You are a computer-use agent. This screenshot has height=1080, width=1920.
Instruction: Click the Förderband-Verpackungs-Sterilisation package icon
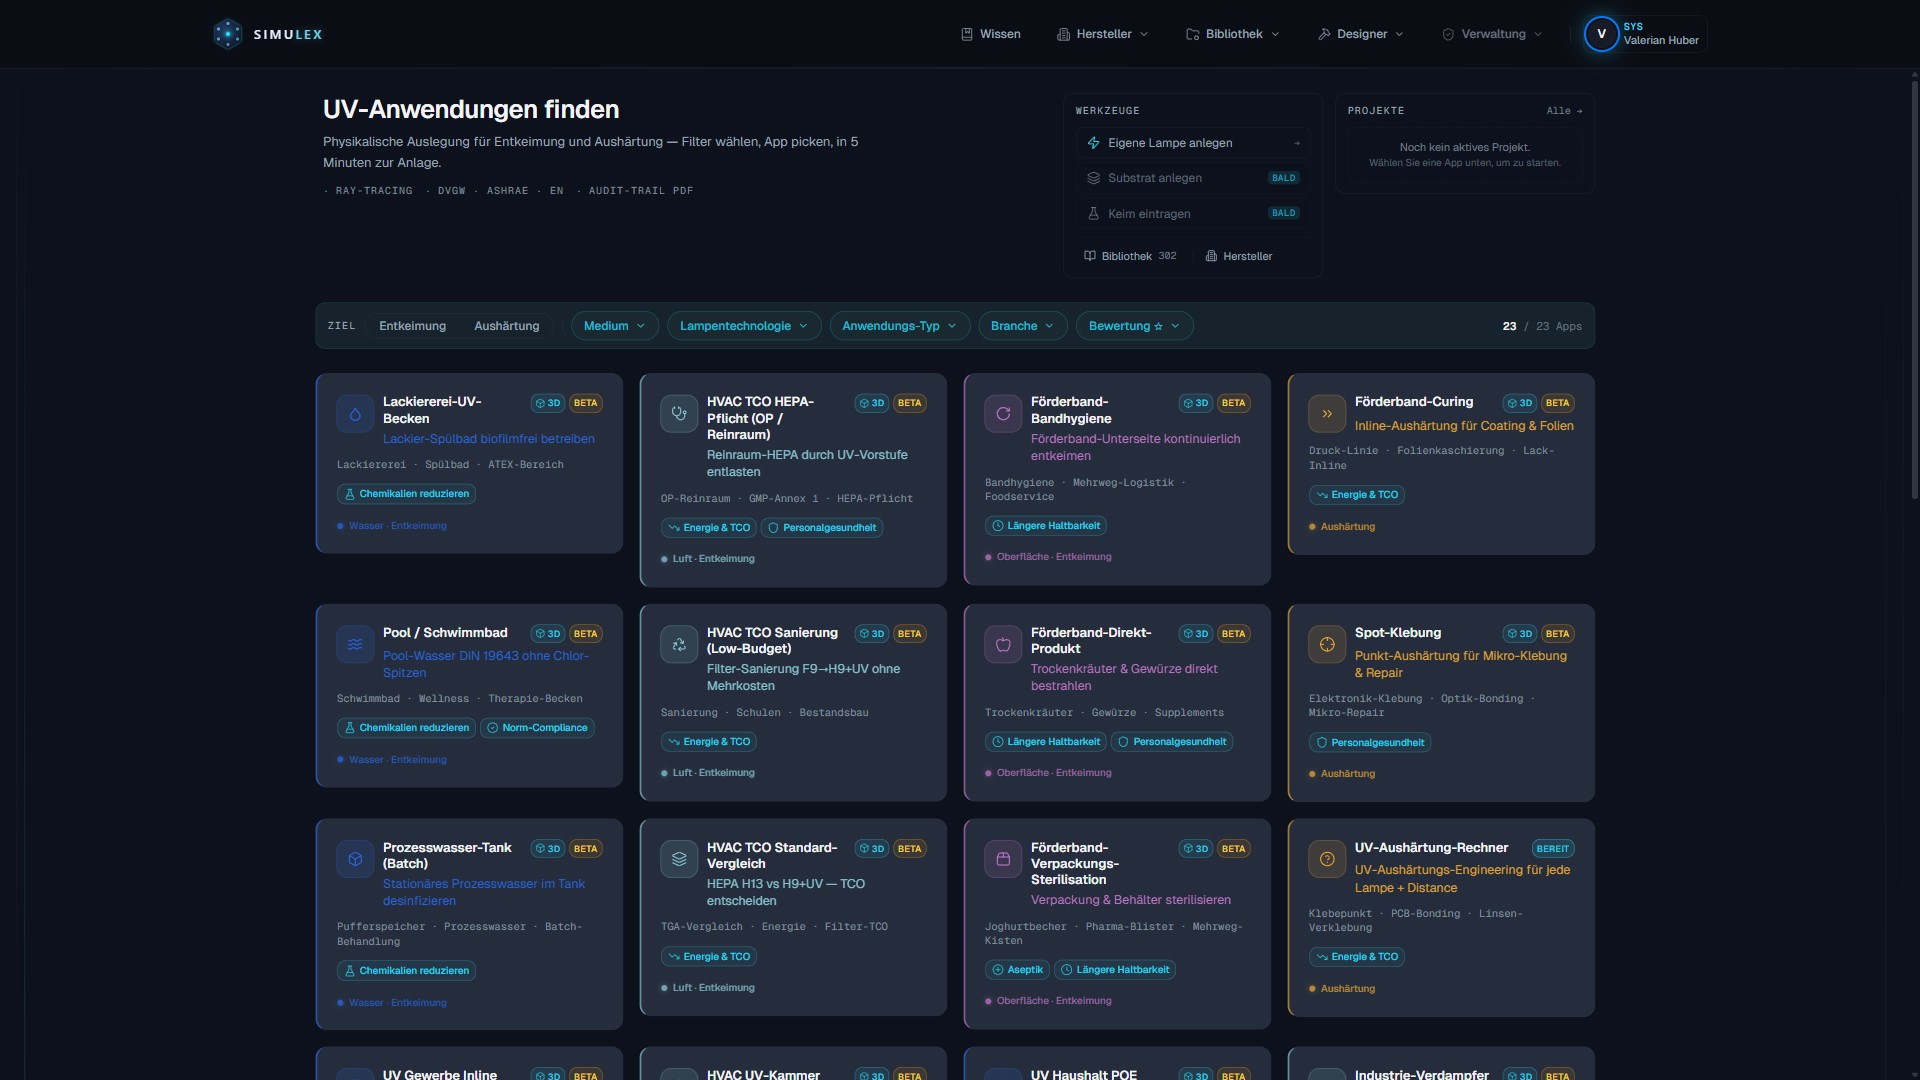click(x=1003, y=859)
